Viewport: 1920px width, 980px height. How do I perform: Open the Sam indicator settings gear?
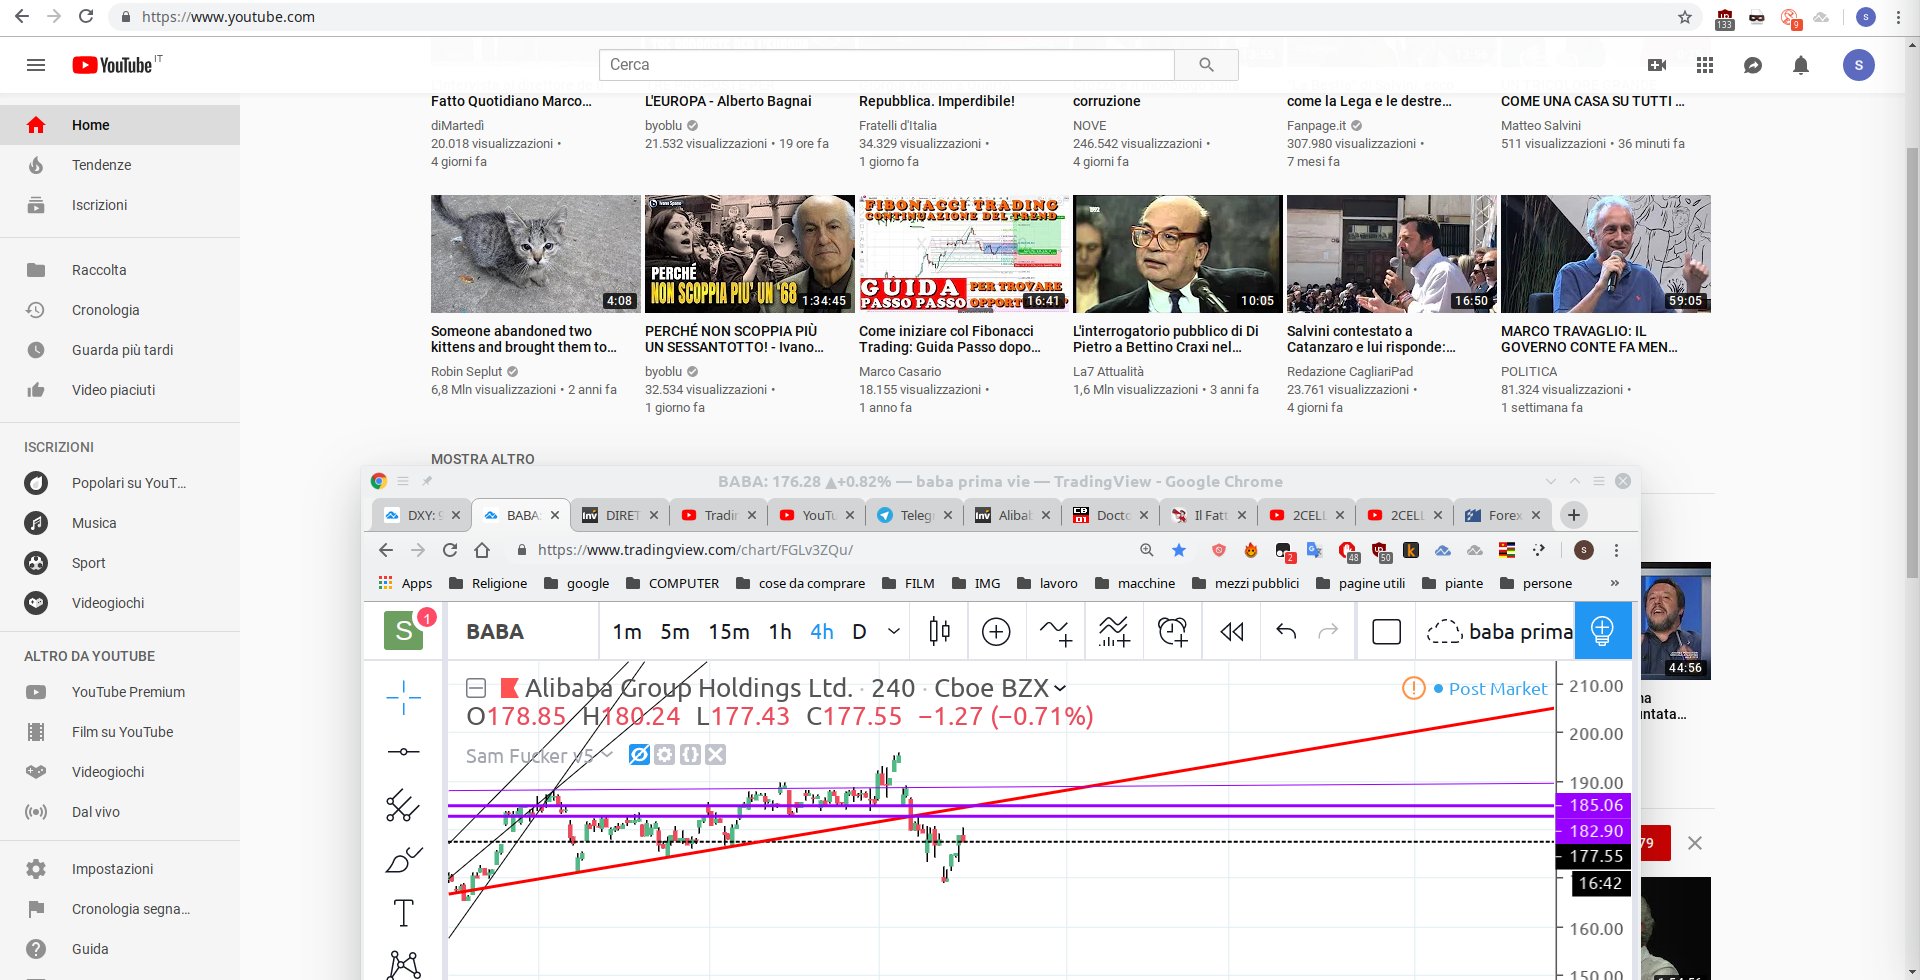(664, 755)
